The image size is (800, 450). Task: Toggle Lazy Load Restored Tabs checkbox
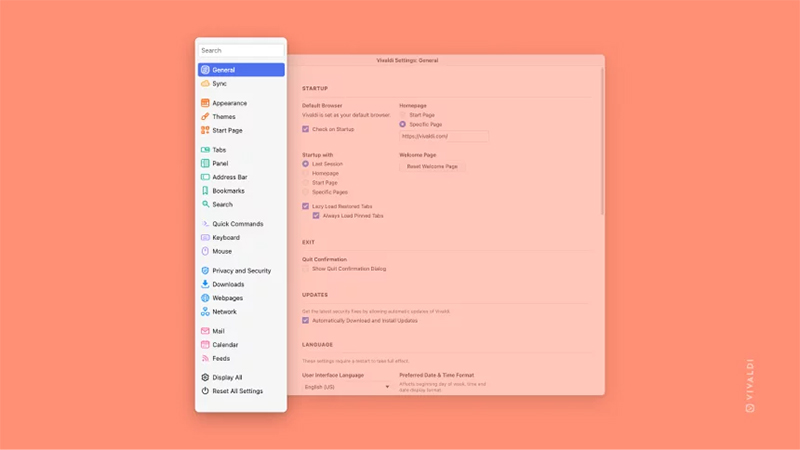click(306, 206)
